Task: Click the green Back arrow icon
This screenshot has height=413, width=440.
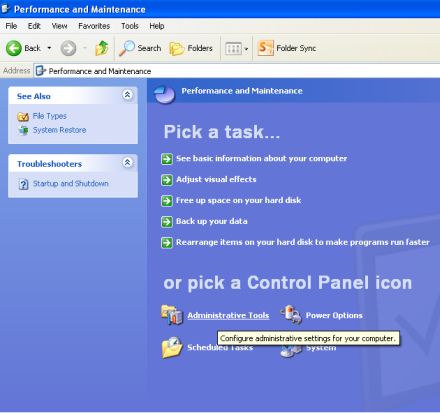Action: (x=14, y=48)
